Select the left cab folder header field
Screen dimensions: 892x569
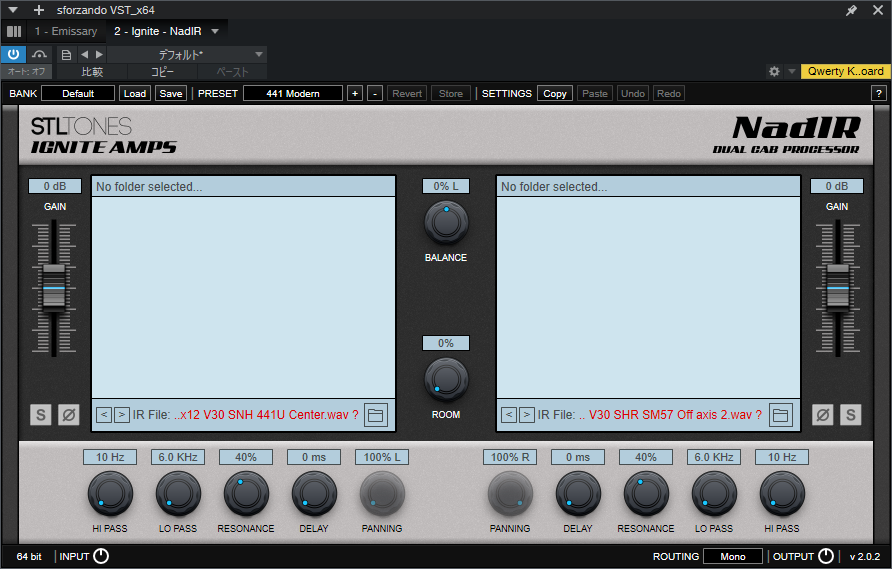(x=243, y=187)
